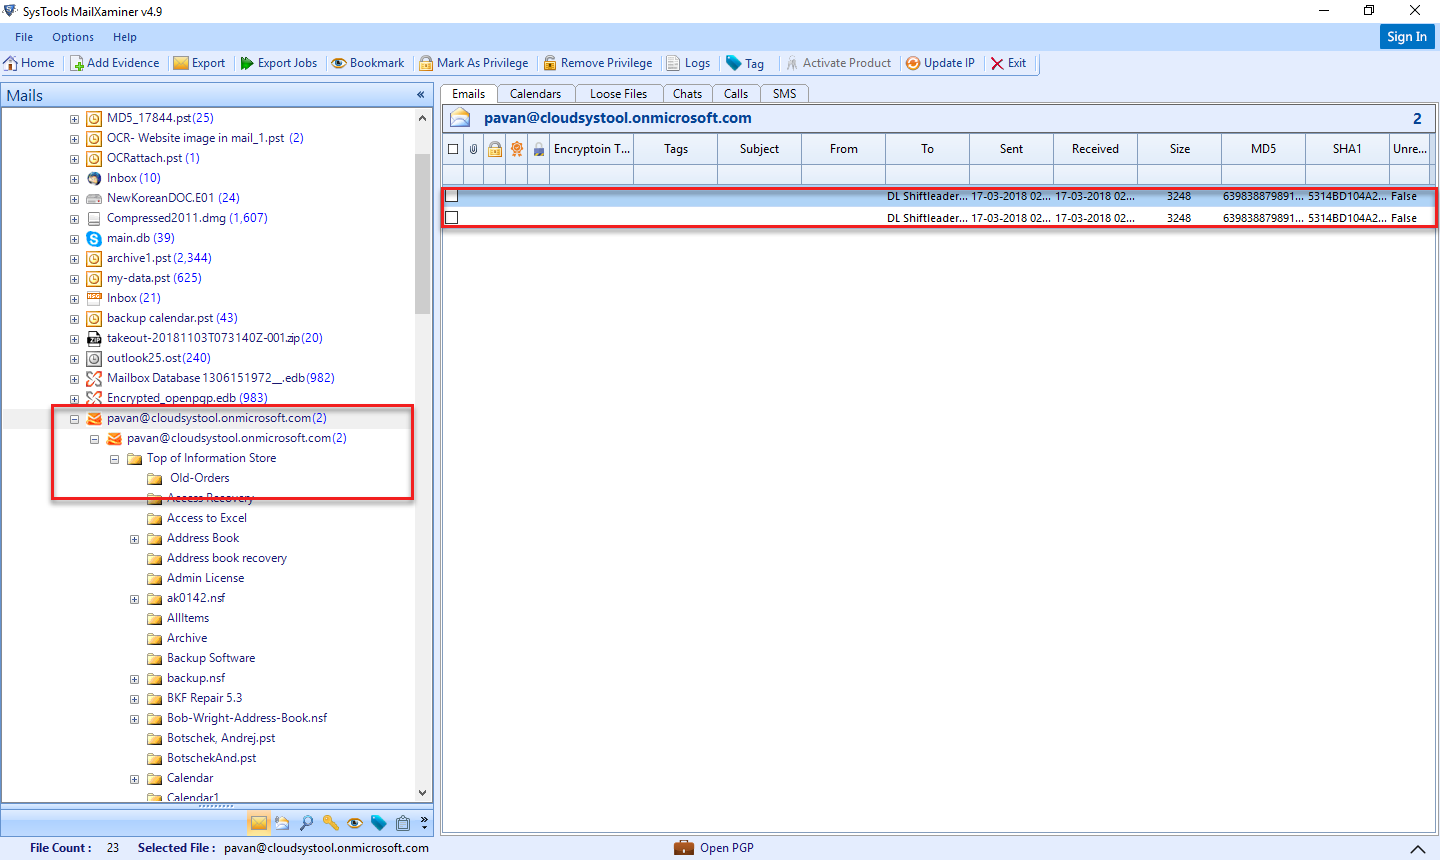Expand the BKF Repair 5.3 folder node
The width and height of the screenshot is (1440, 860).
tap(134, 699)
